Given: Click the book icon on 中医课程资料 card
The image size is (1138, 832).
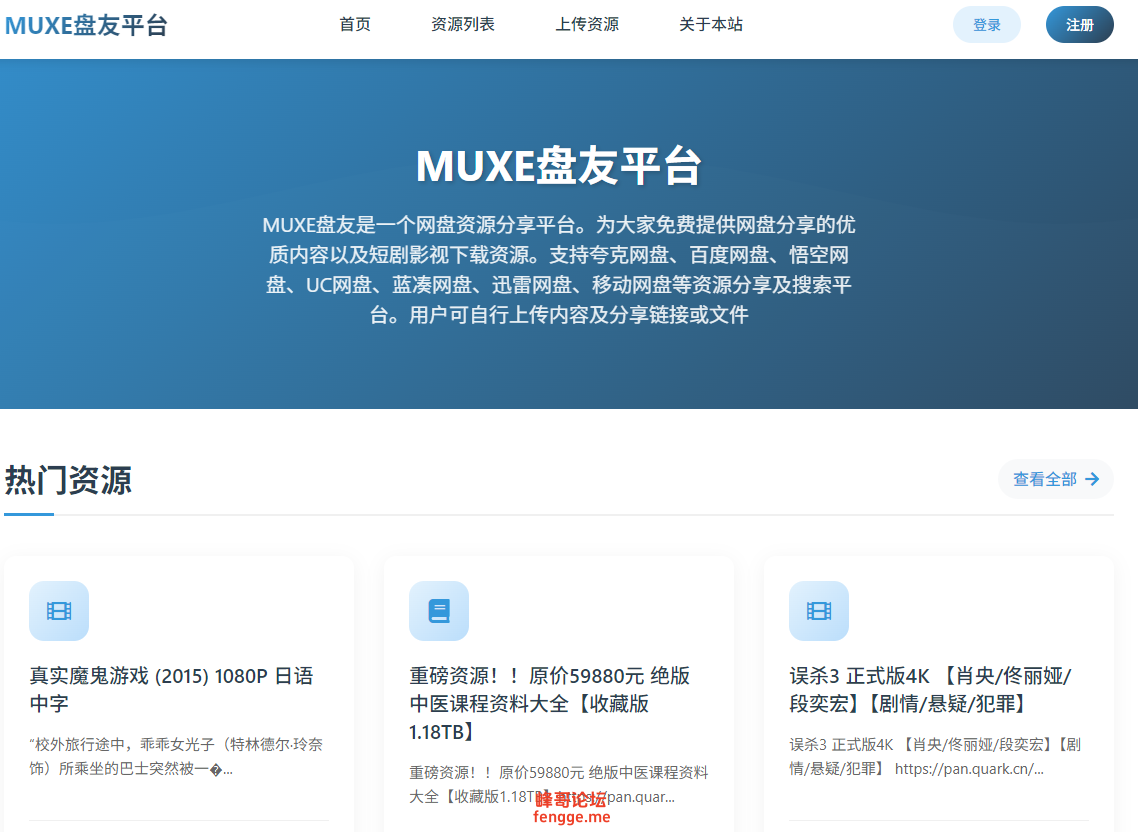Looking at the screenshot, I should [x=439, y=611].
